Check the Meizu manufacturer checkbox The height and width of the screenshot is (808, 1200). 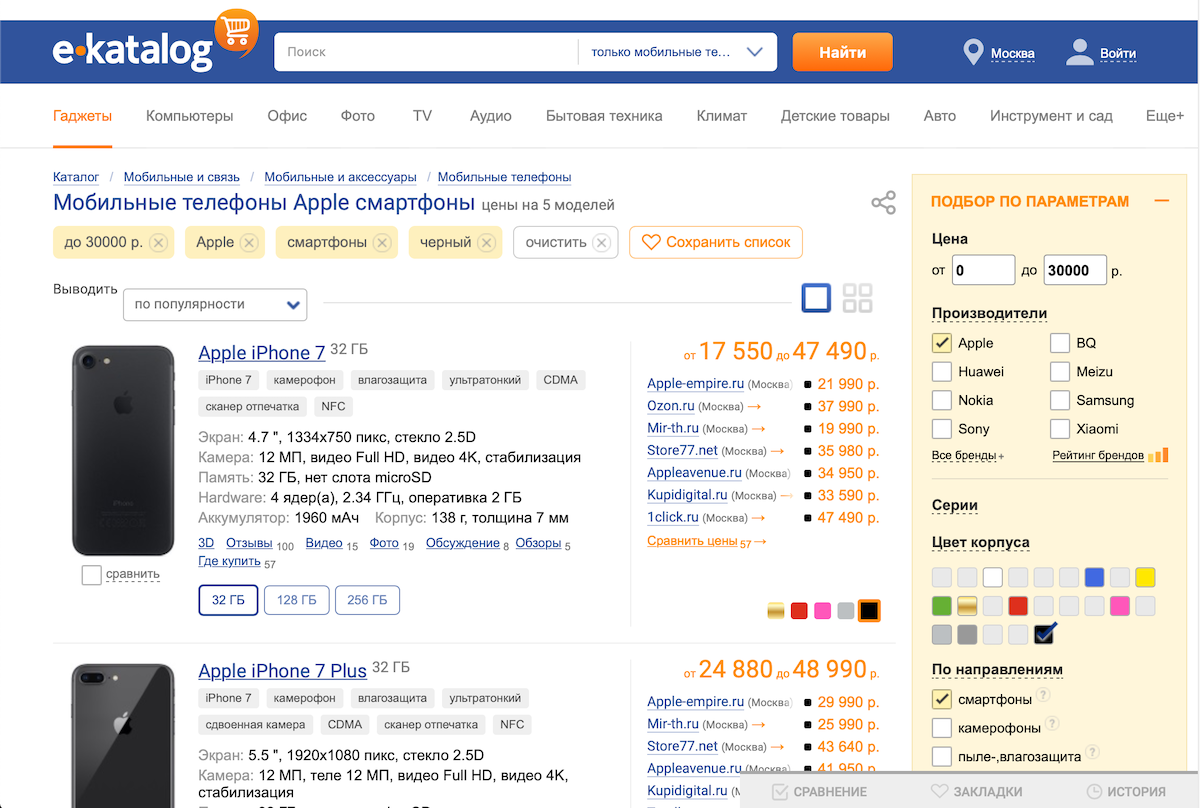tap(1060, 372)
